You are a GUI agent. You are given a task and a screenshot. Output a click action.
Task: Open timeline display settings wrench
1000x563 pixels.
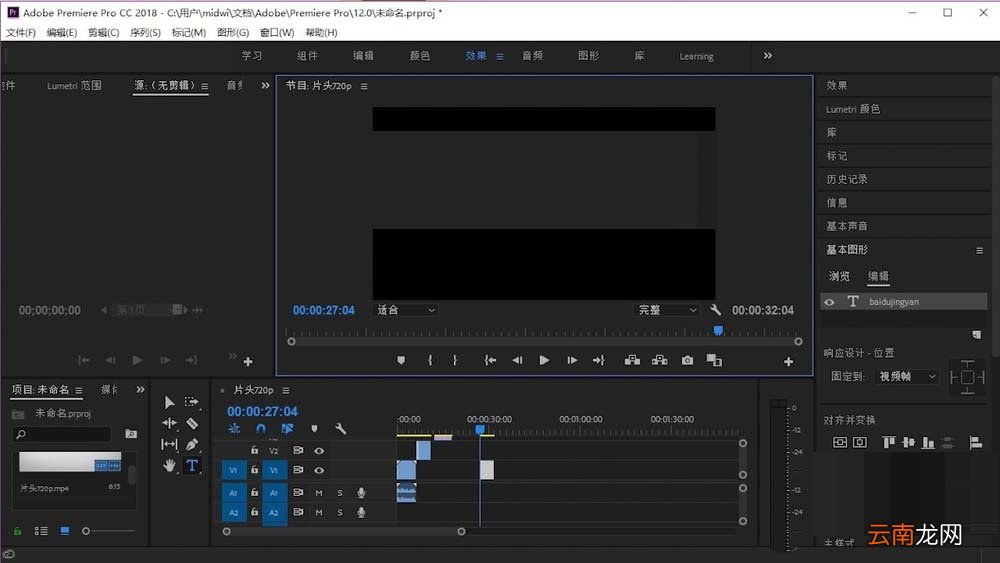341,428
